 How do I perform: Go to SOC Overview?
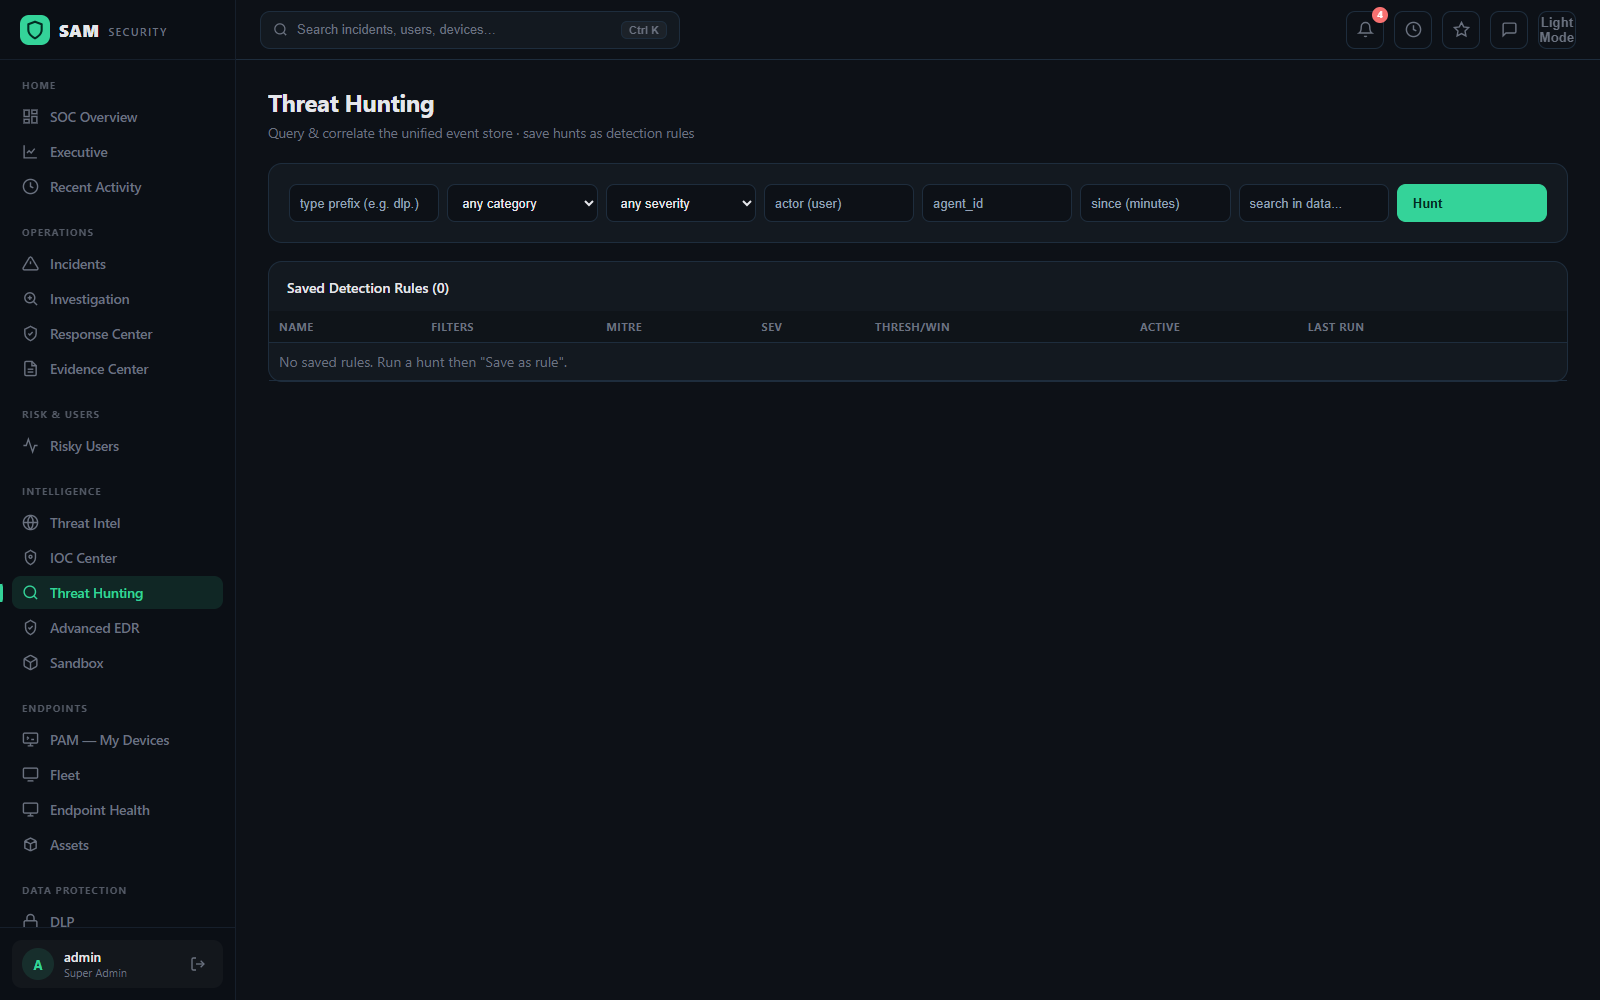pos(117,117)
